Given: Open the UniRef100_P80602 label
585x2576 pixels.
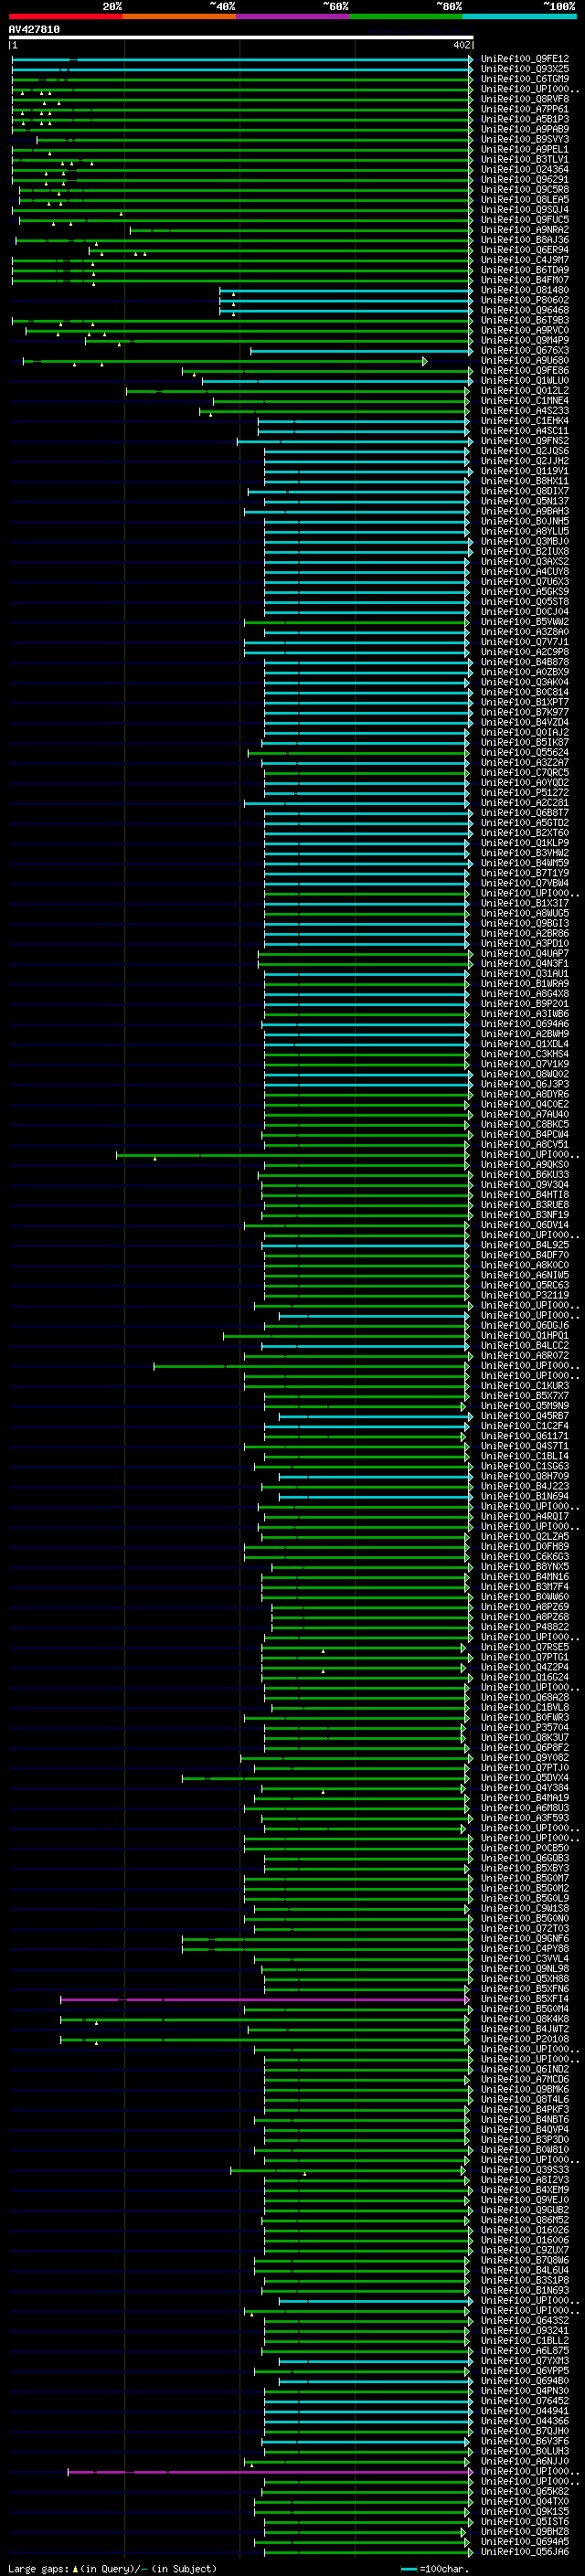Looking at the screenshot, I should [x=525, y=301].
